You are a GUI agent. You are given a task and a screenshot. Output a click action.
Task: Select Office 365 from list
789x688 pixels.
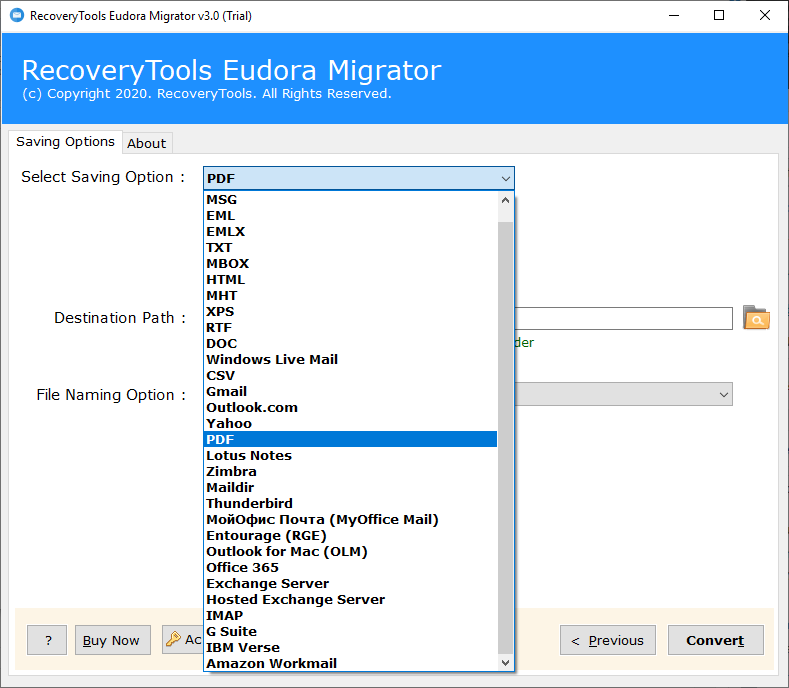click(351, 568)
